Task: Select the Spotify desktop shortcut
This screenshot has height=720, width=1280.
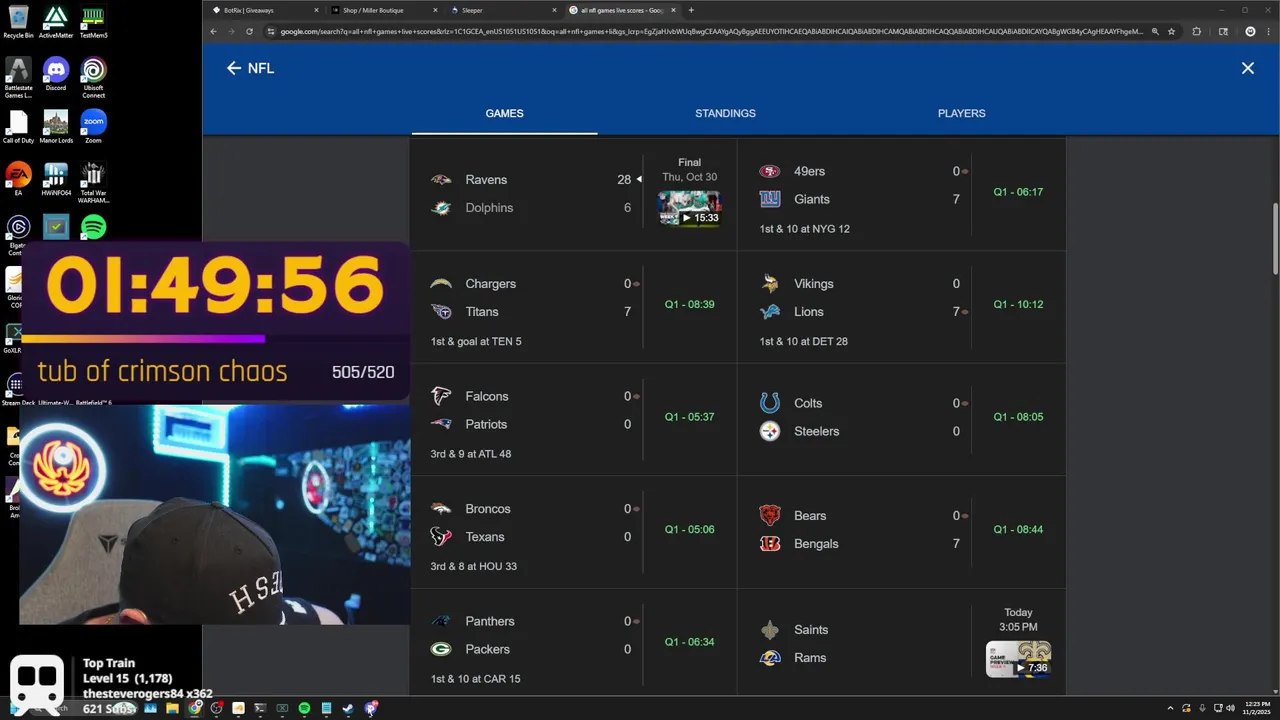Action: point(93,227)
